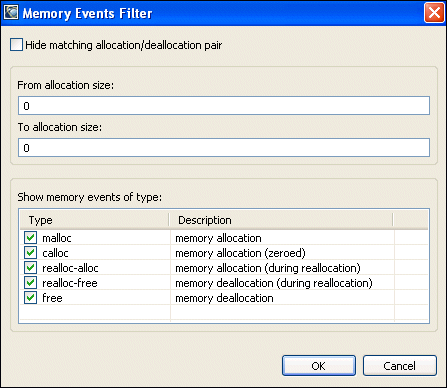This screenshot has height=388, width=447.
Task: Uncheck the malloc event type
Action: (30, 238)
